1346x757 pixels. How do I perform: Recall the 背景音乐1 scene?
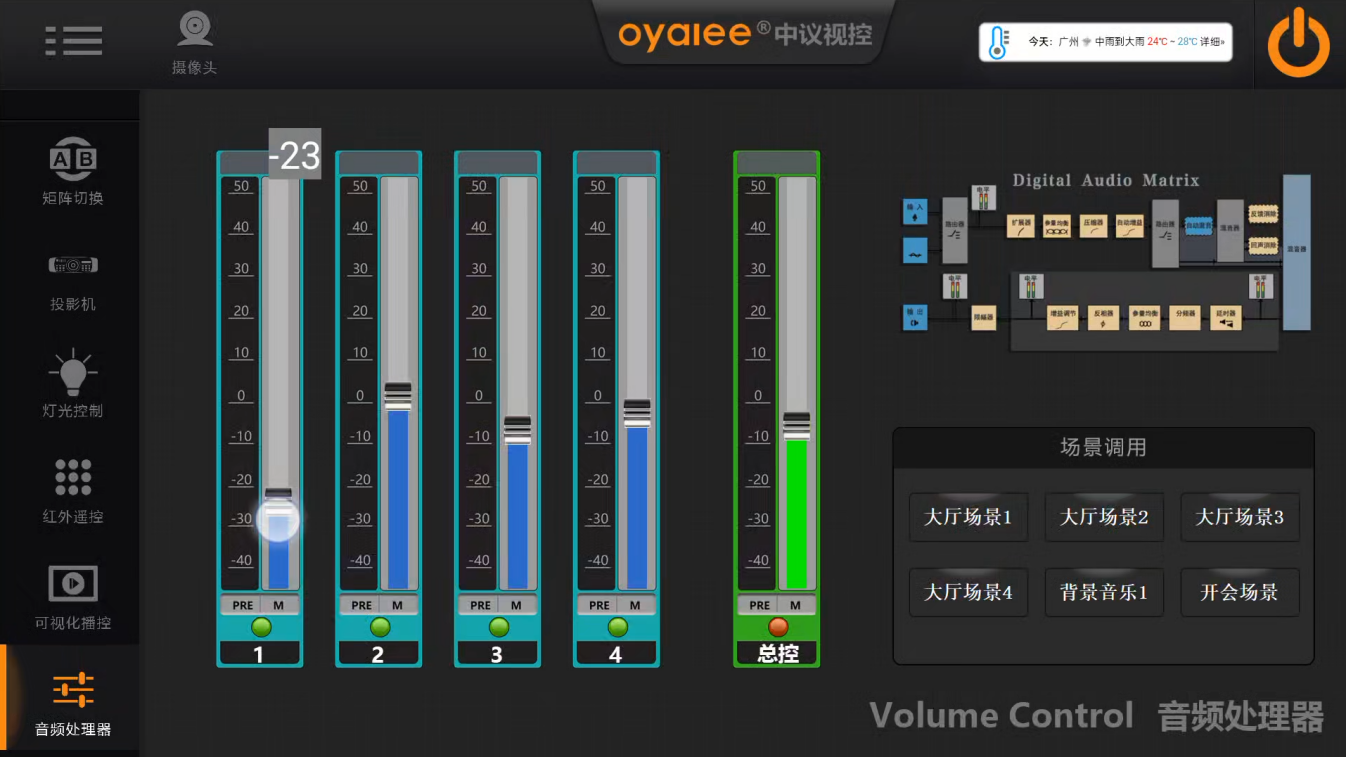click(1104, 592)
